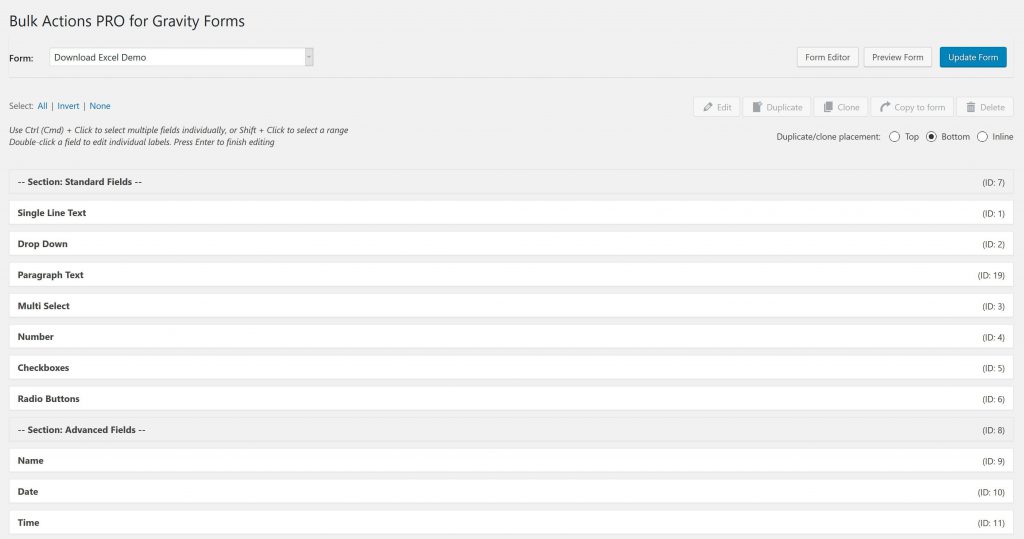Select Bottom duplicate placement radio
This screenshot has height=539, width=1024.
[x=931, y=137]
